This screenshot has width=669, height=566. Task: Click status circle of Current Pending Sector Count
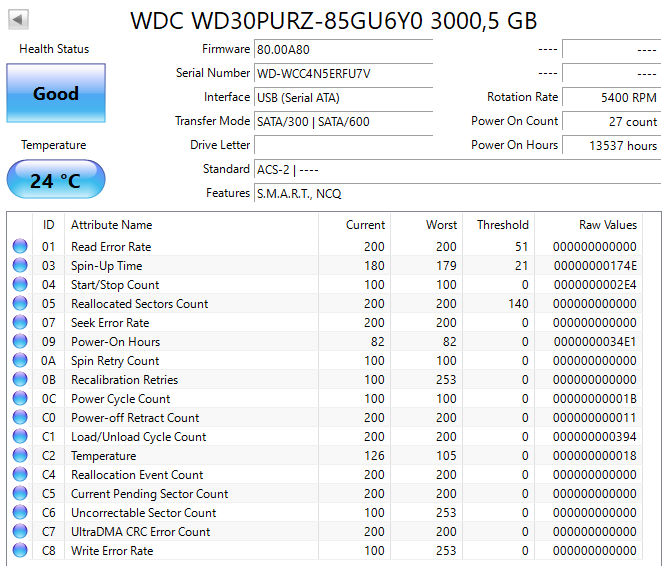coord(20,493)
